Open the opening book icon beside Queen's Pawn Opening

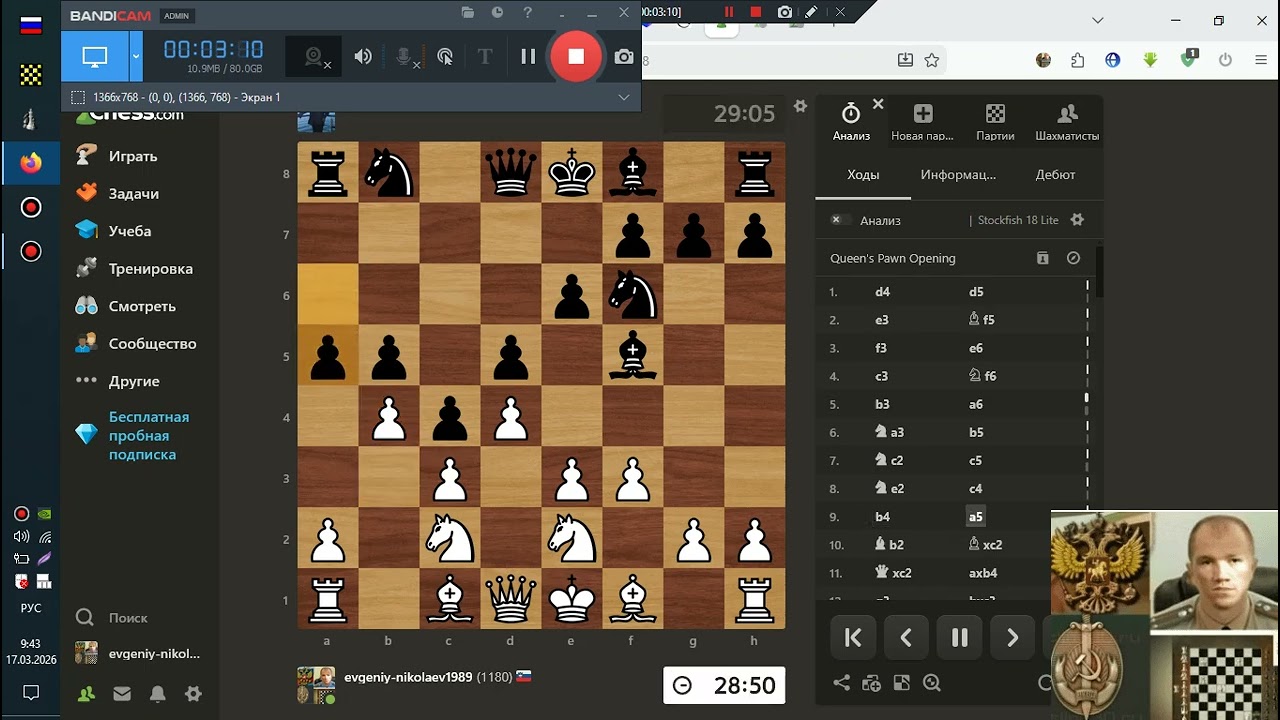(1043, 258)
